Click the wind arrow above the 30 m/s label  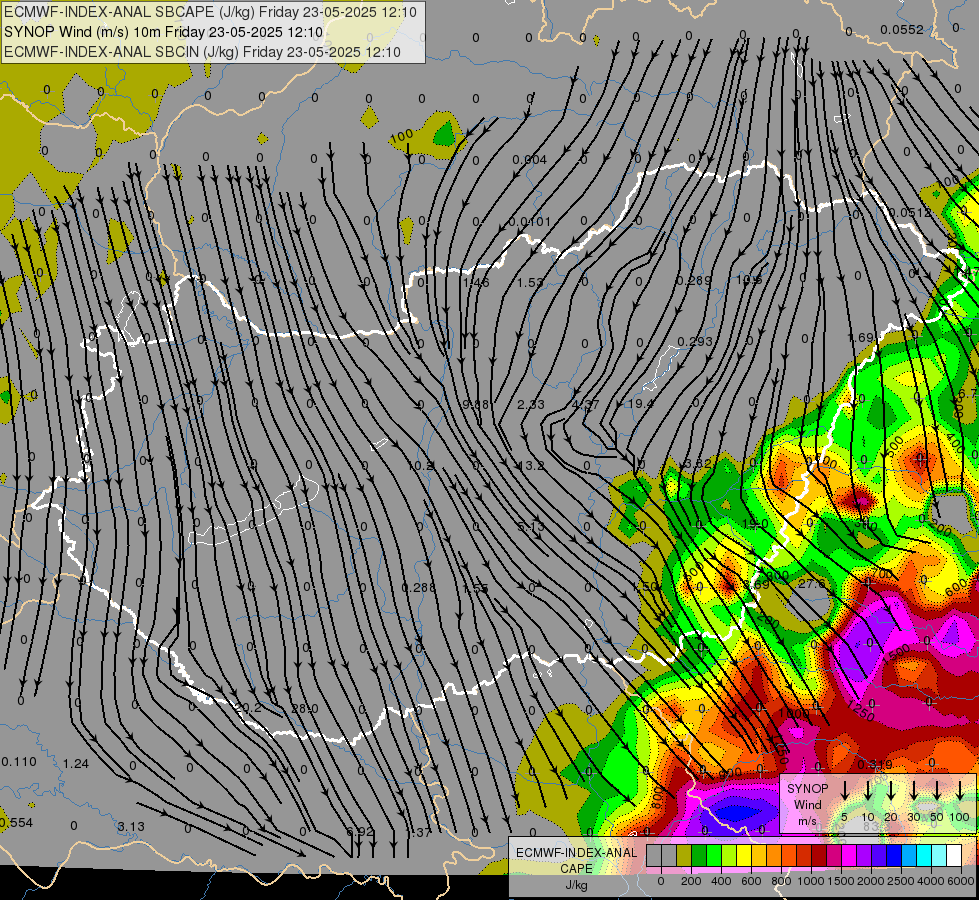913,790
